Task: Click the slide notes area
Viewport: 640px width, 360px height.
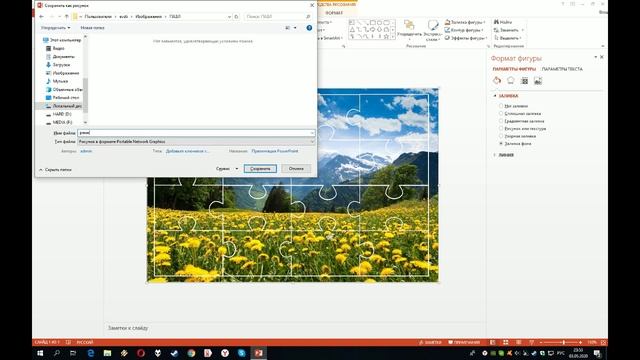Action: coord(294,328)
